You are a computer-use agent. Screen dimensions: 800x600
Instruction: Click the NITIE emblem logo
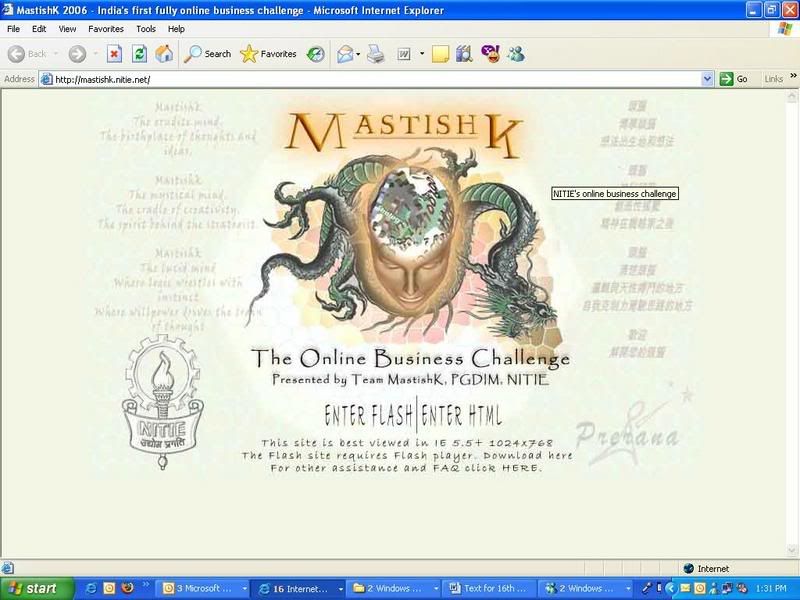click(x=162, y=402)
